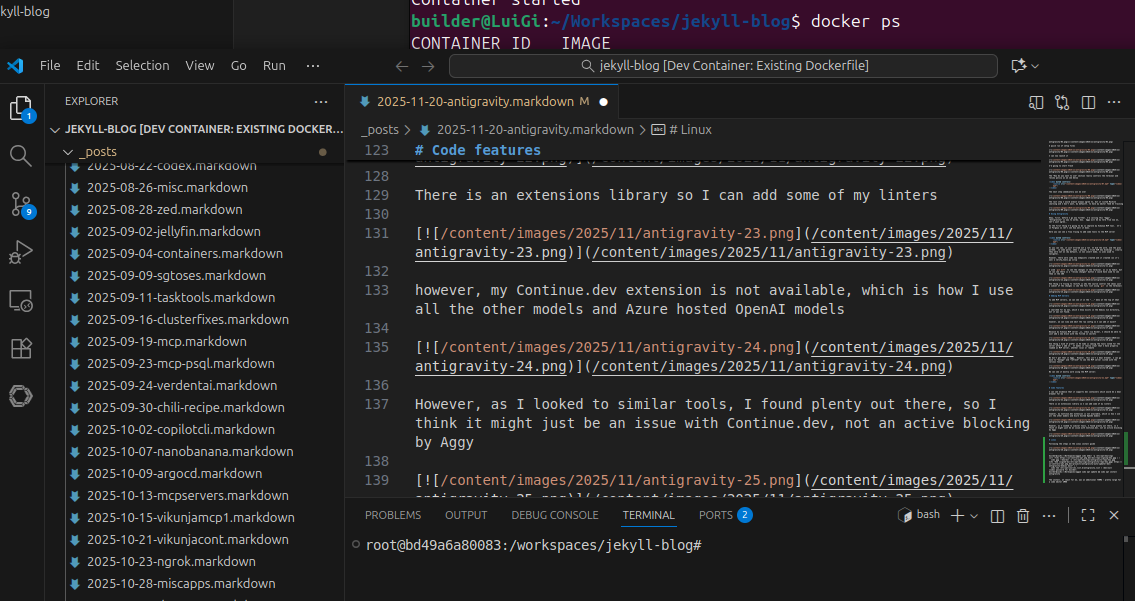The image size is (1135, 601).
Task: Open markdown preview to the side
Action: pos(1036,102)
